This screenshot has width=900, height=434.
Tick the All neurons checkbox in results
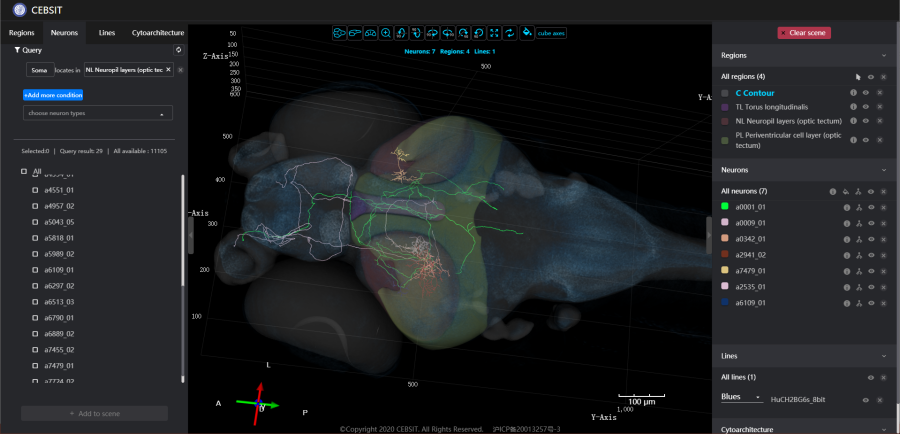coord(24,172)
